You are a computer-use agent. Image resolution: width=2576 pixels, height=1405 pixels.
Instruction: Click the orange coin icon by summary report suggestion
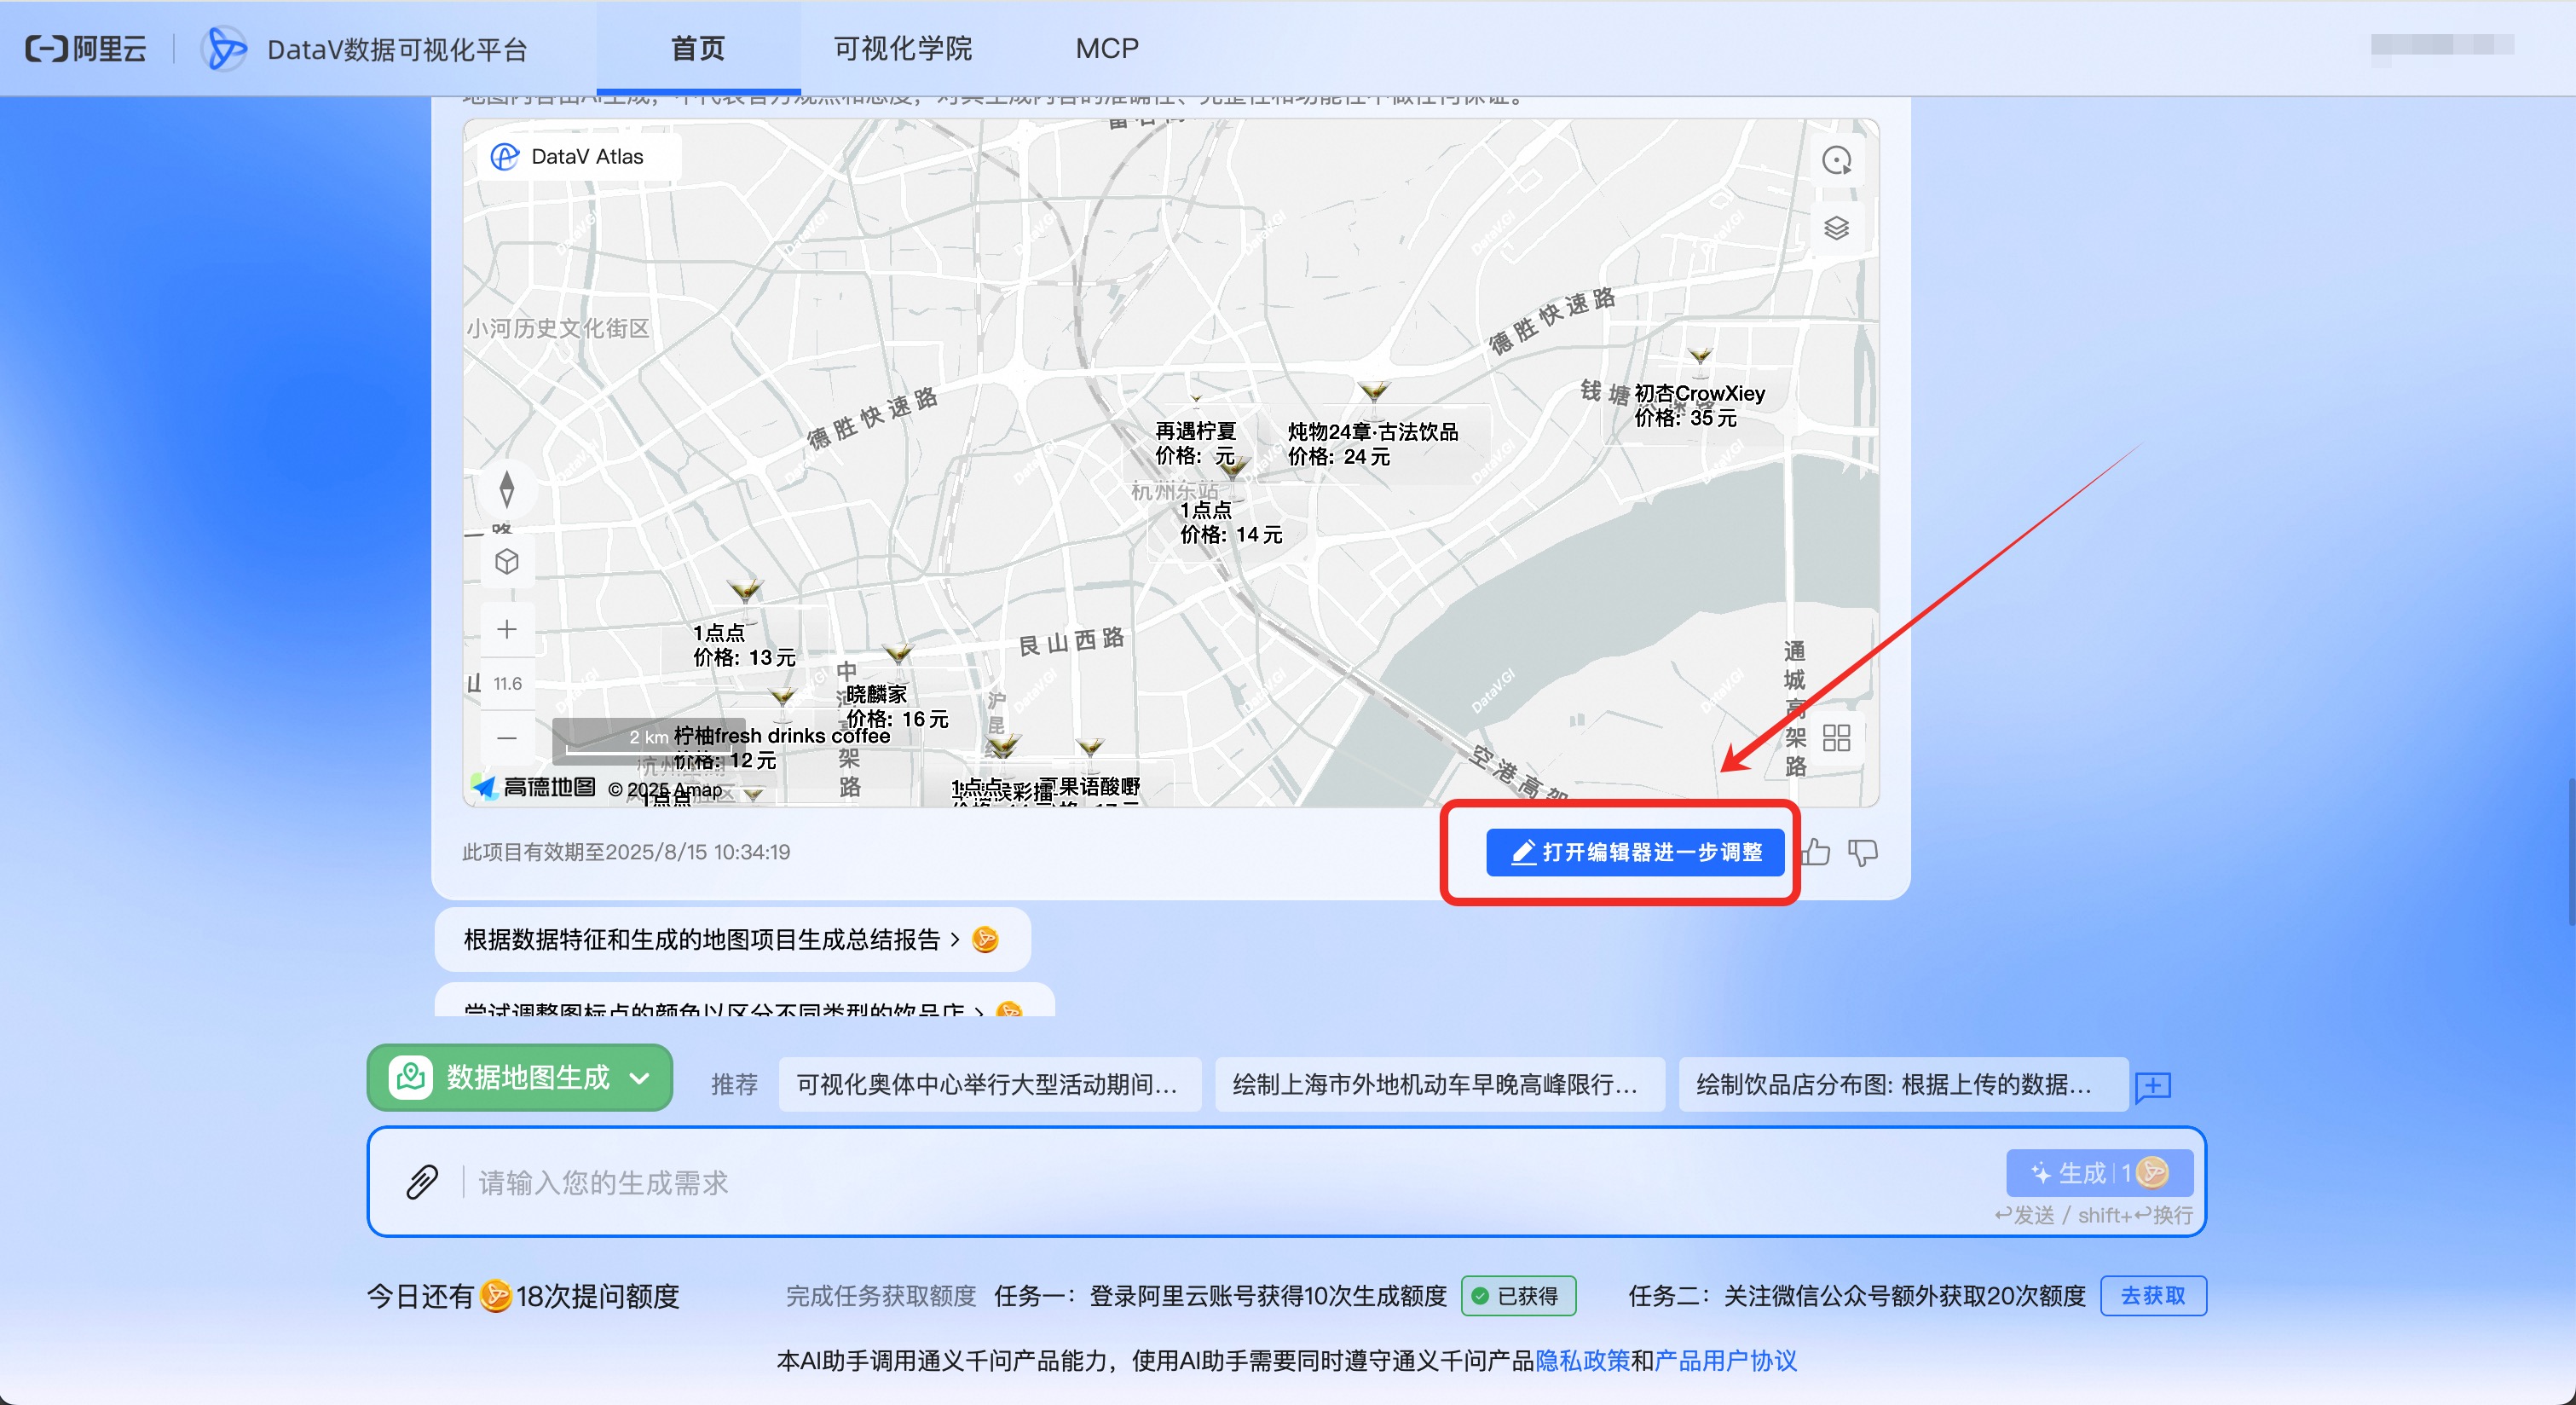point(985,939)
